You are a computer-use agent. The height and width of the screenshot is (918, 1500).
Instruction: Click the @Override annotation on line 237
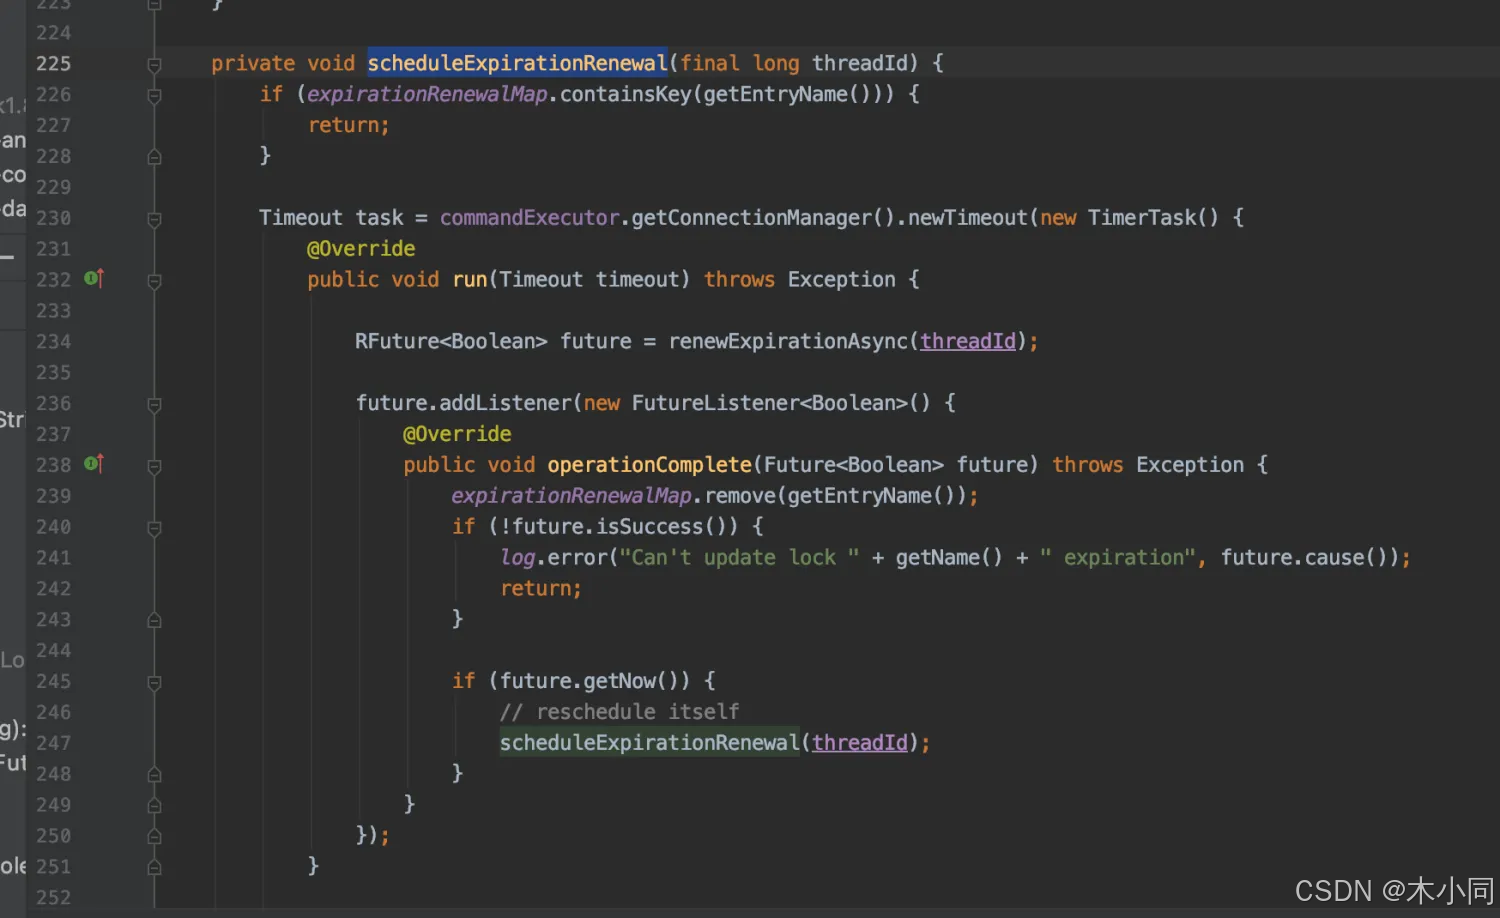[457, 434]
